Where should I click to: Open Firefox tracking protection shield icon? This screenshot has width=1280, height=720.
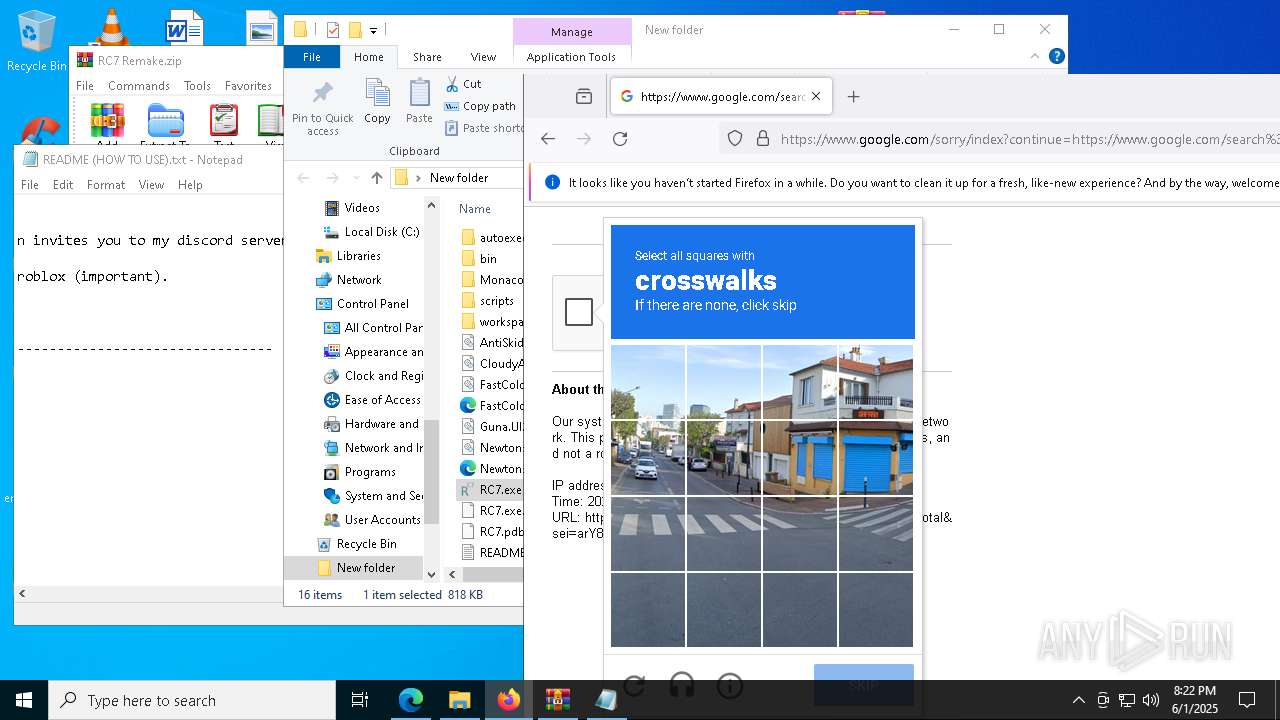point(735,139)
